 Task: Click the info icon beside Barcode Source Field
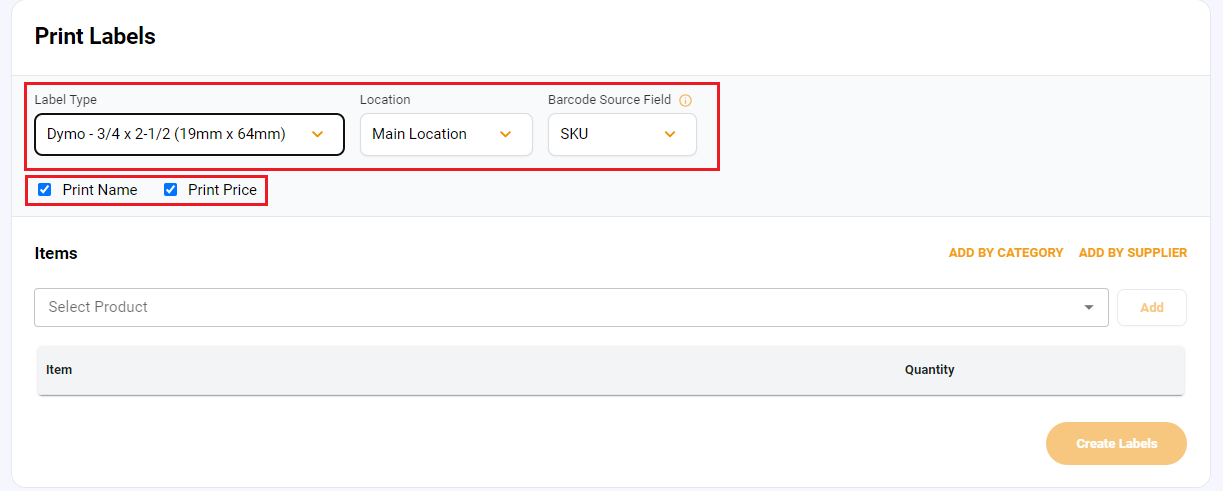click(685, 101)
